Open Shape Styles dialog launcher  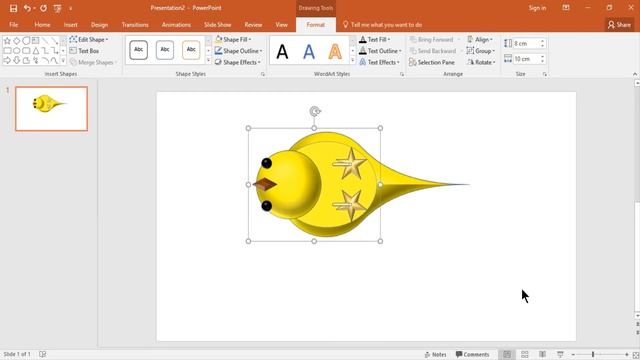coord(263,74)
